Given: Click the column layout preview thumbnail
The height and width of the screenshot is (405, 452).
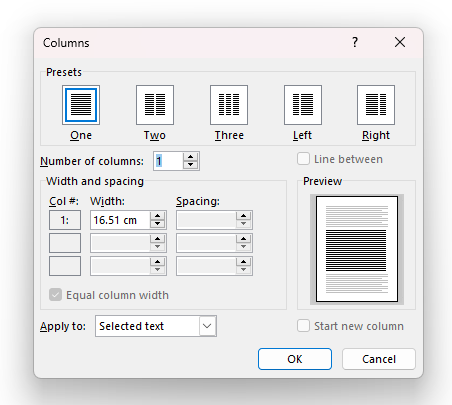Looking at the screenshot, I should pos(357,249).
